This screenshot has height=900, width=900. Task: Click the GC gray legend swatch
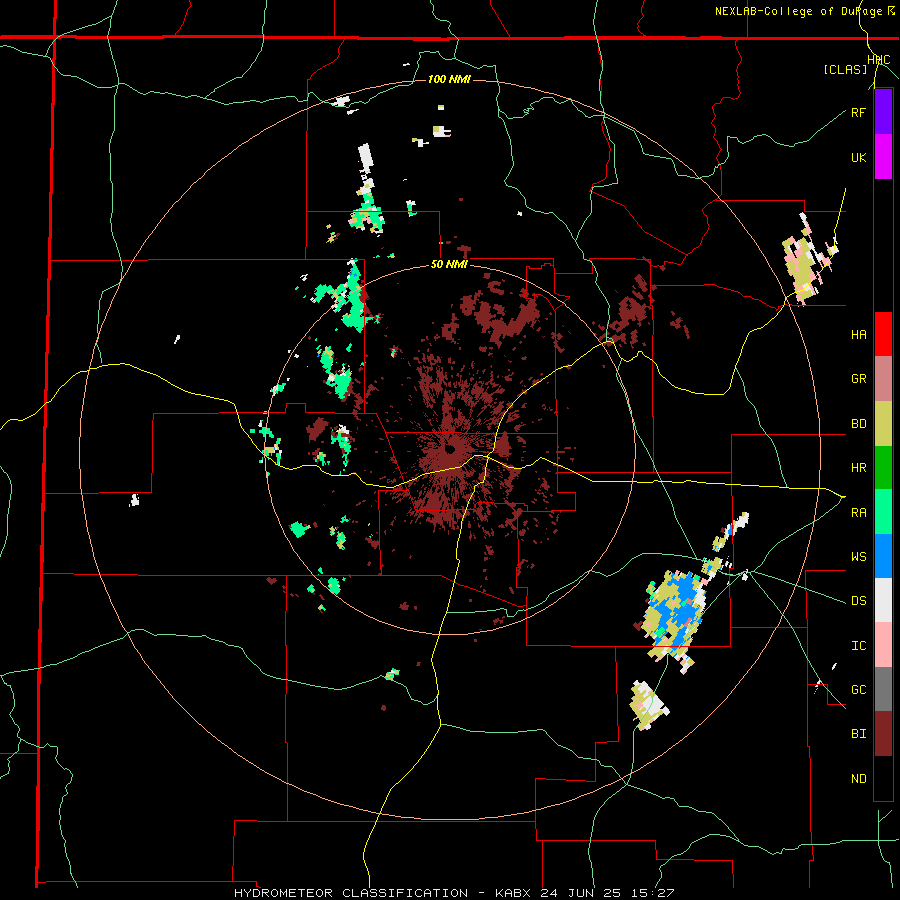[x=883, y=689]
